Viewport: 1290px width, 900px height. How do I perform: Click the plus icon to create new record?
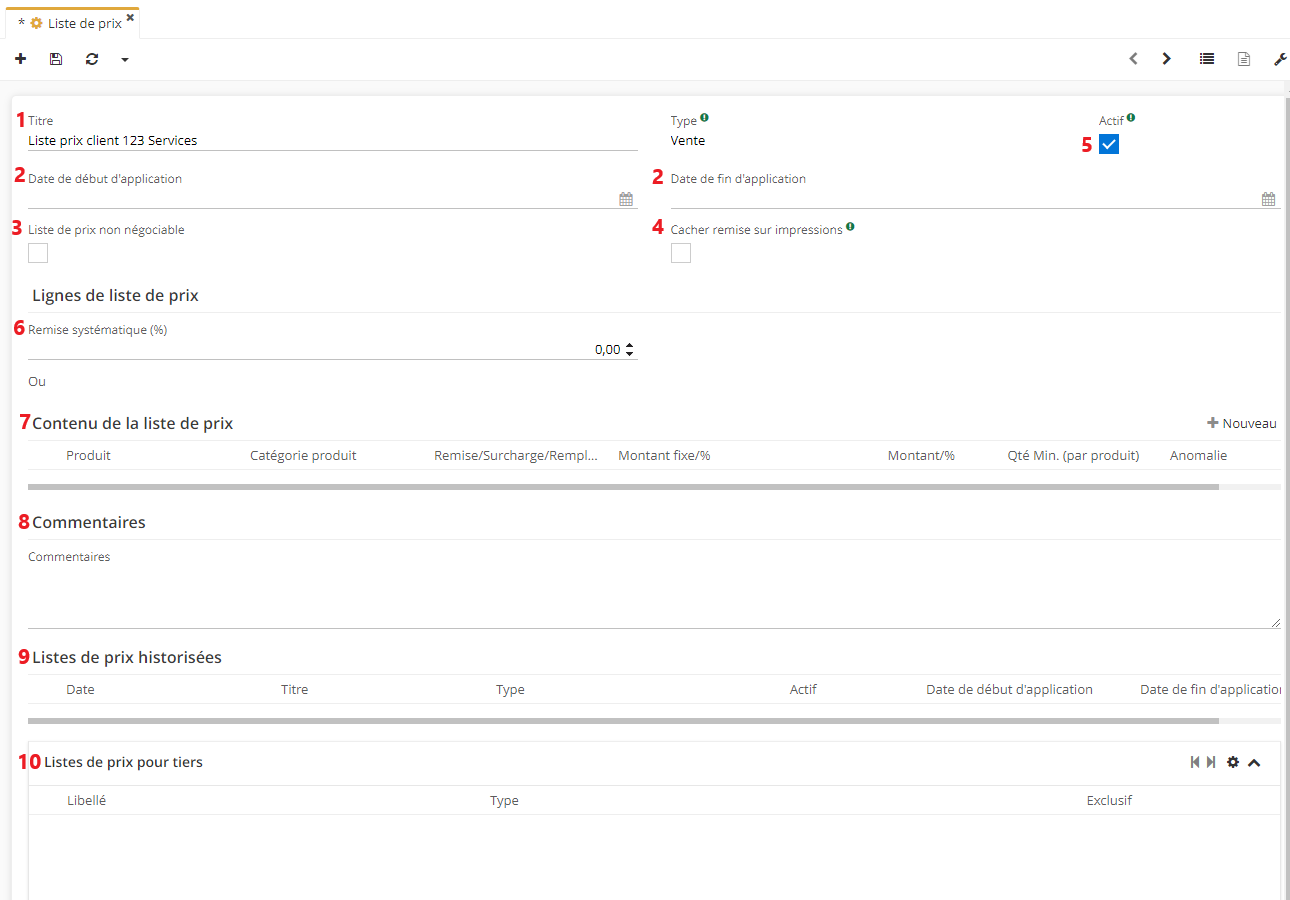pyautogui.click(x=21, y=59)
